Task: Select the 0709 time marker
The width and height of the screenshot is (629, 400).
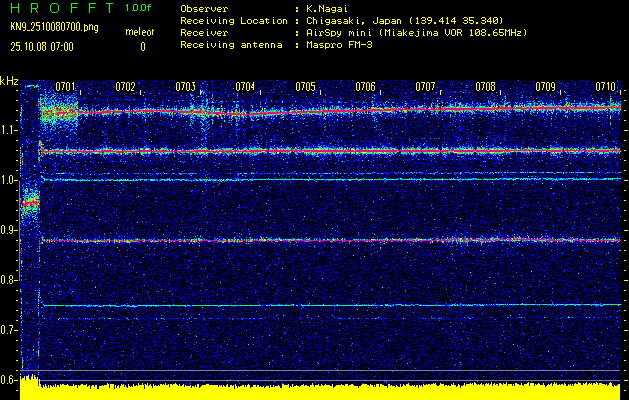Action: [546, 87]
